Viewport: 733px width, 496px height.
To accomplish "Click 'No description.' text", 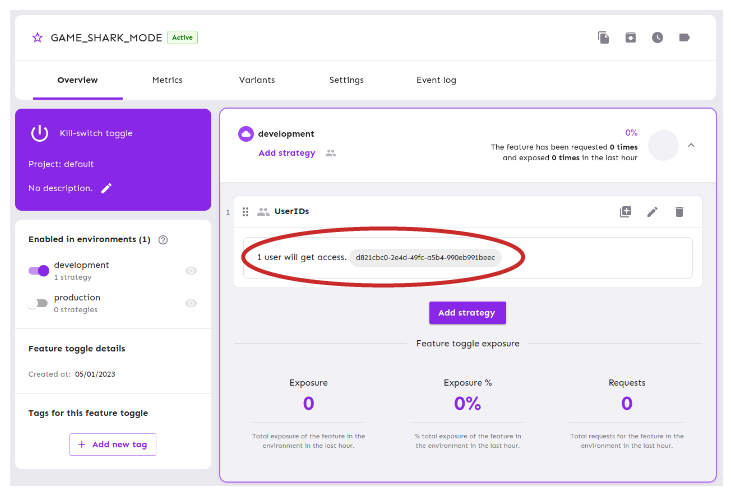I will (60, 188).
